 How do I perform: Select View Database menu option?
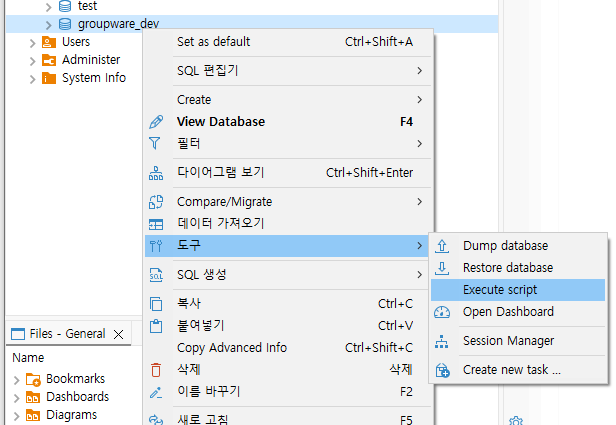(x=221, y=122)
